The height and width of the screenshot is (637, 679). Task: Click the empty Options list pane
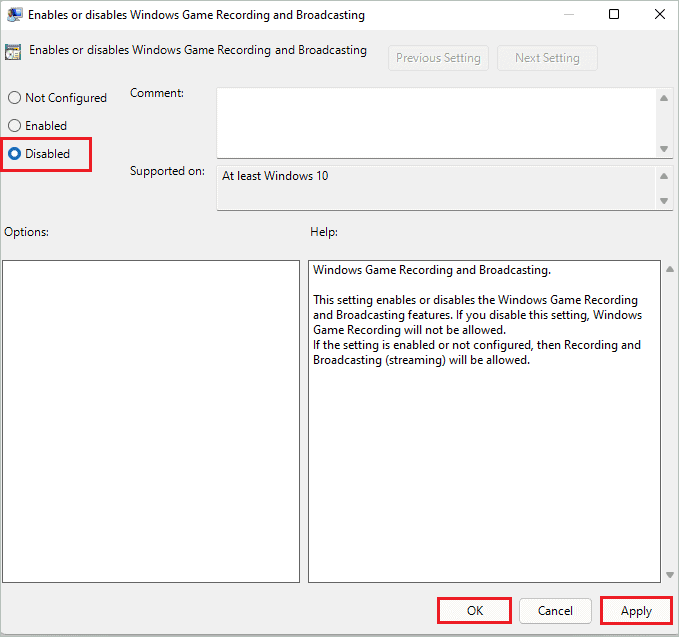(151, 421)
